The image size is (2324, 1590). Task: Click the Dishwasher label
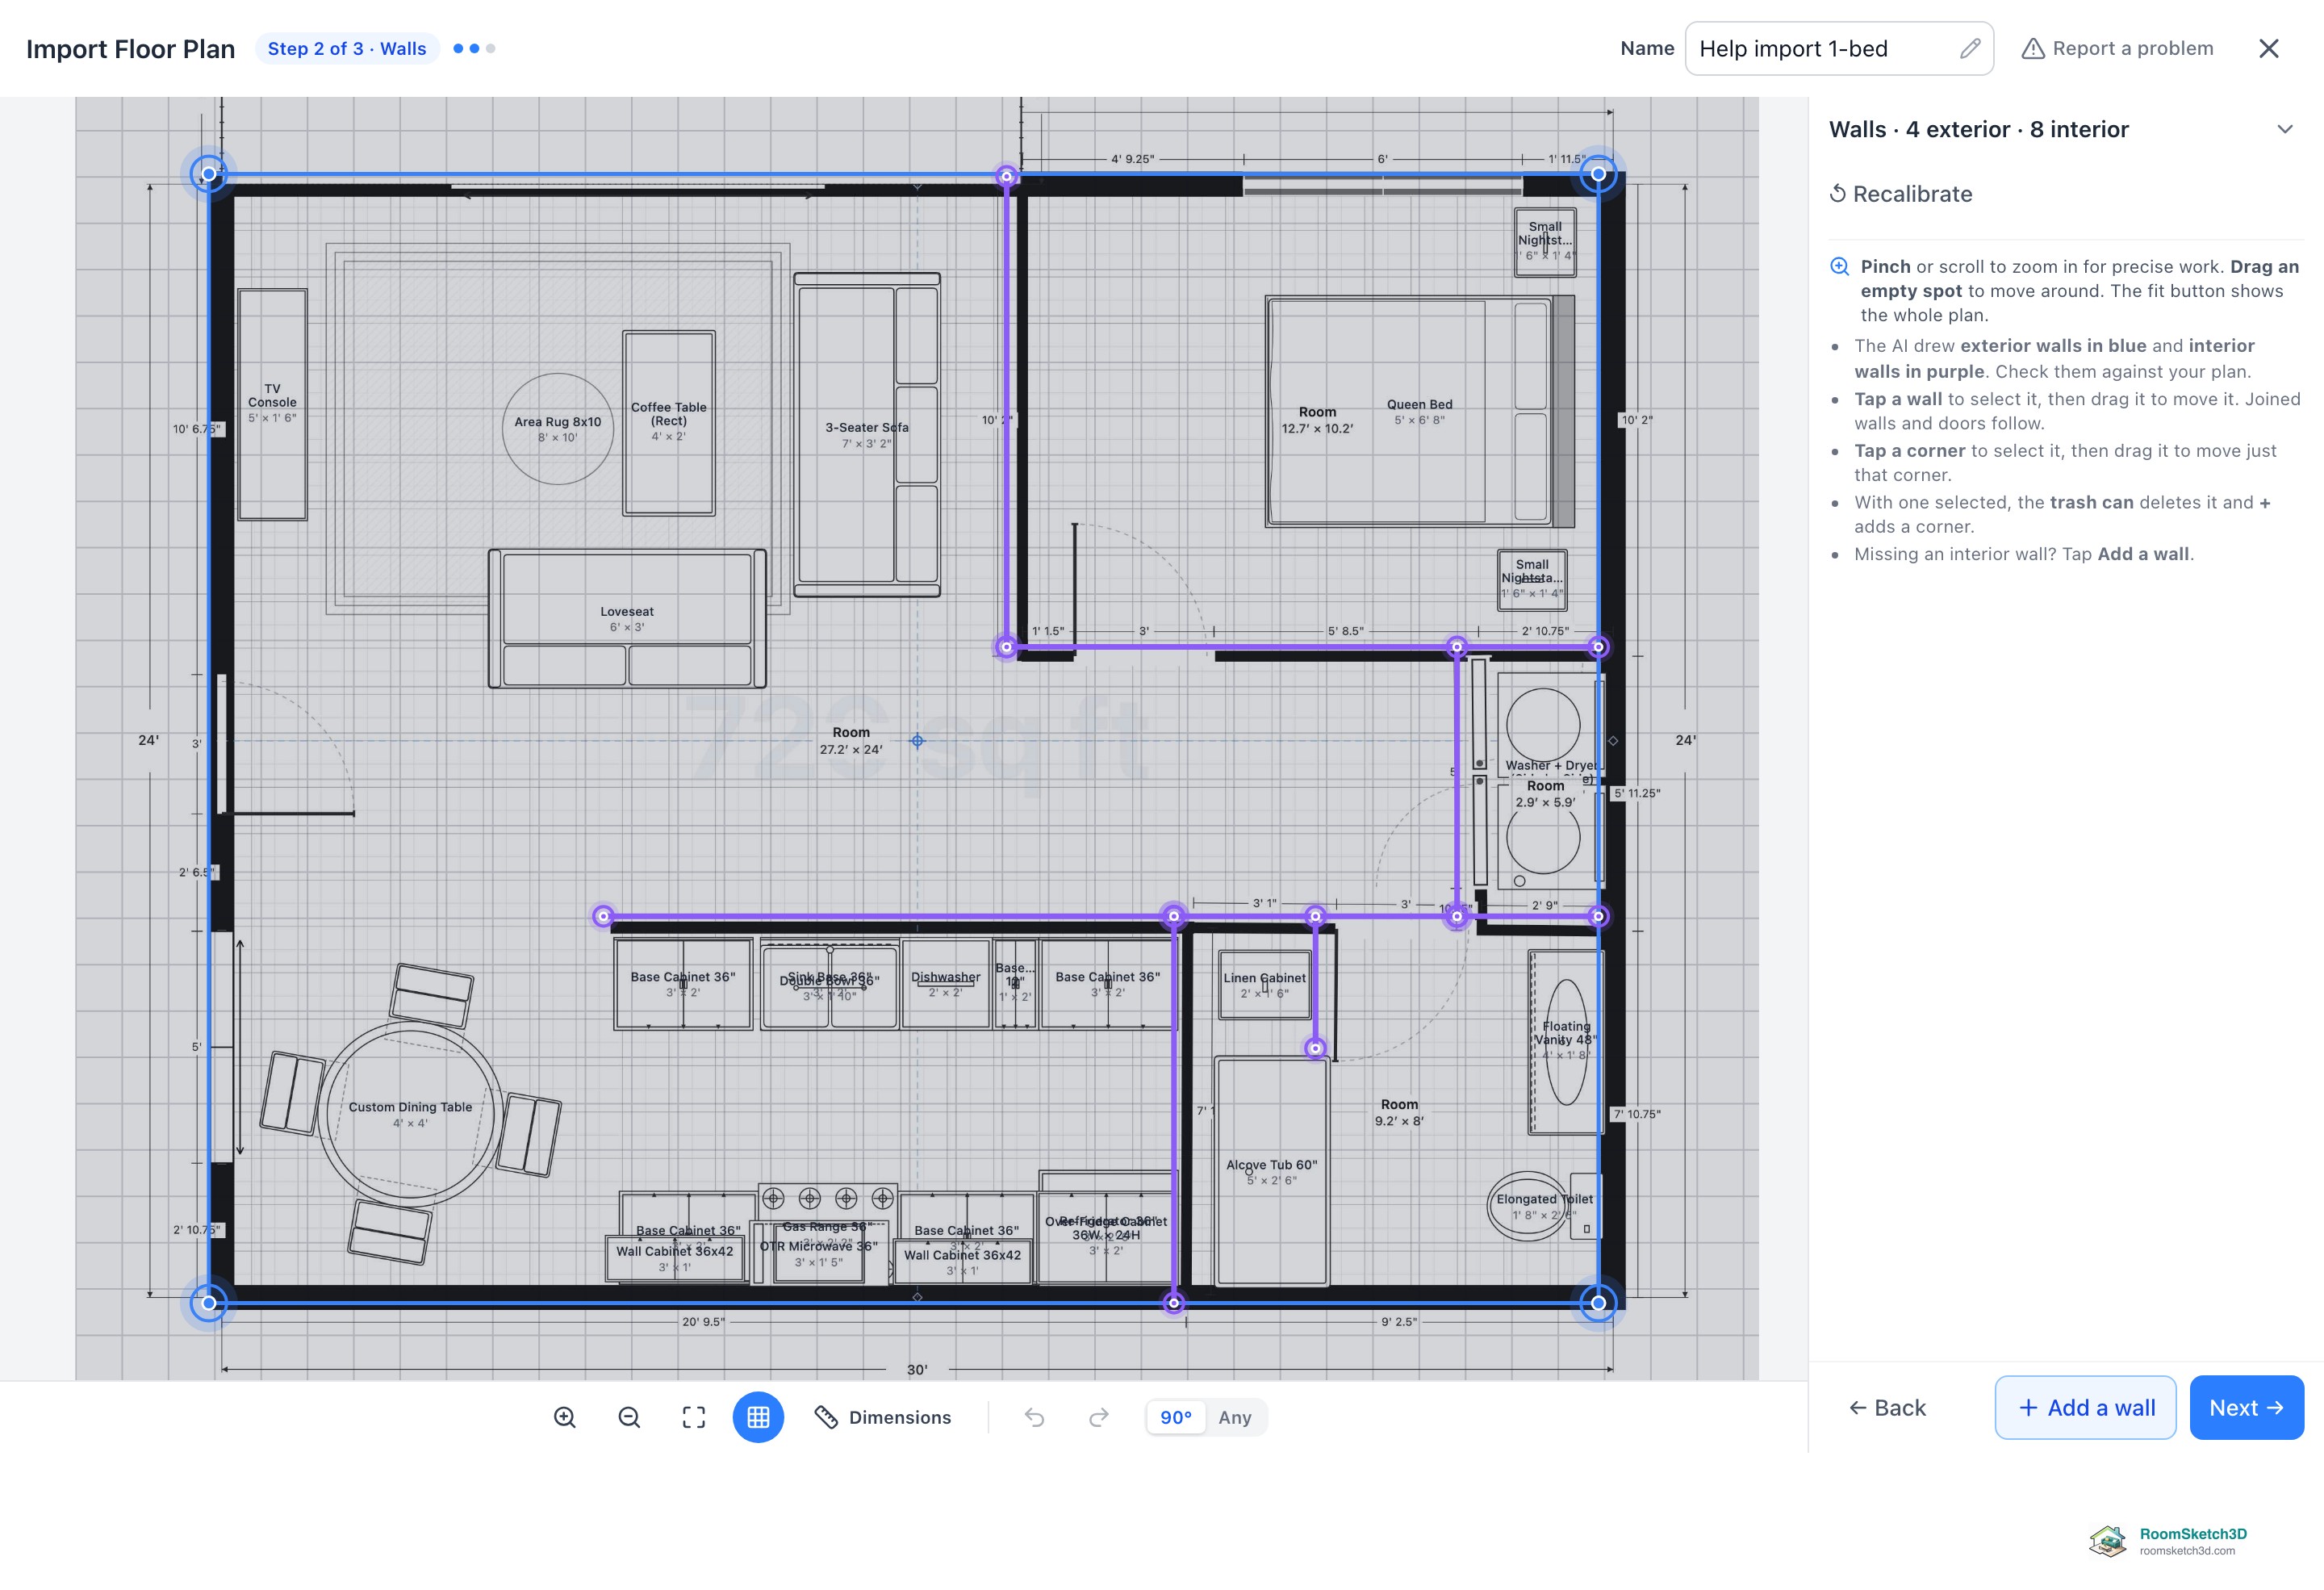945,977
